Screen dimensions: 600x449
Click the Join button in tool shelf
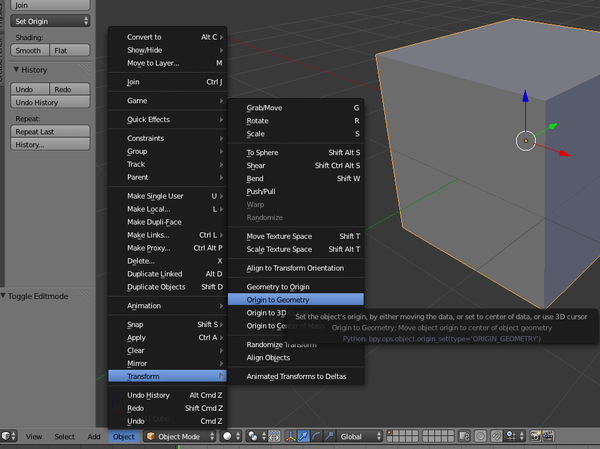point(50,5)
